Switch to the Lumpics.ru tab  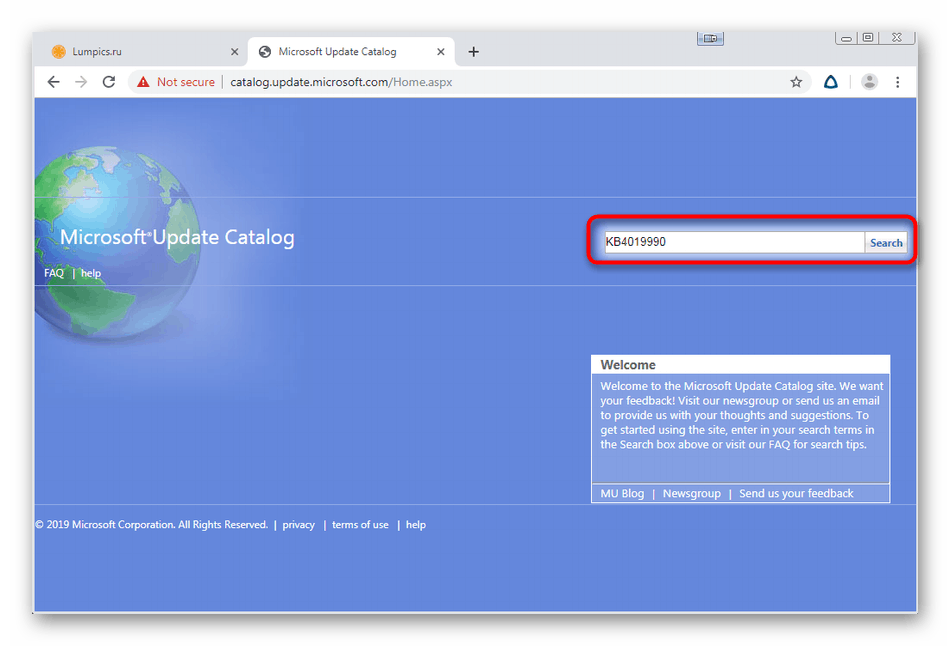pyautogui.click(x=141, y=52)
